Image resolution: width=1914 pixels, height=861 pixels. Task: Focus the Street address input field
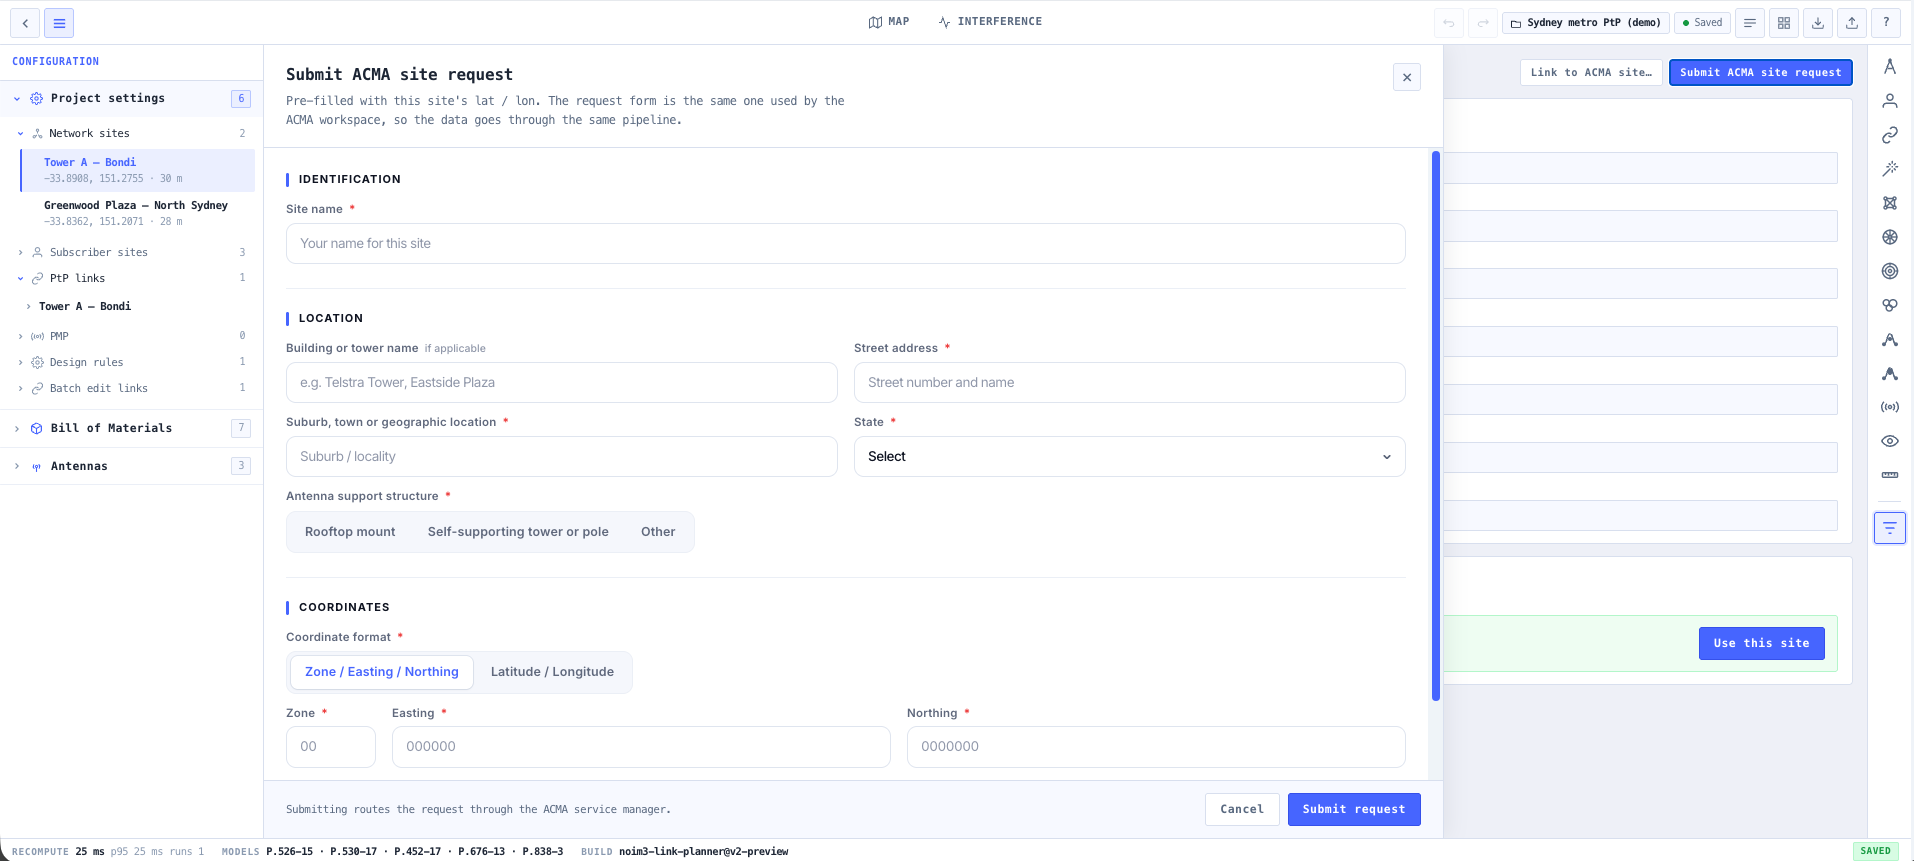coord(1130,383)
